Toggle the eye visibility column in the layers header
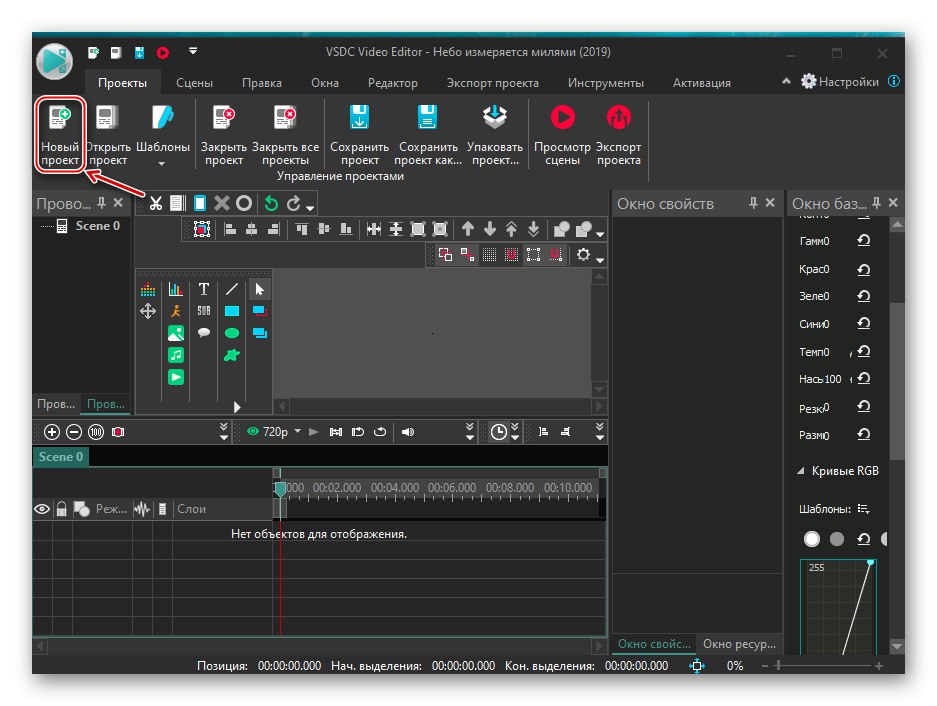The width and height of the screenshot is (937, 706). pos(42,509)
